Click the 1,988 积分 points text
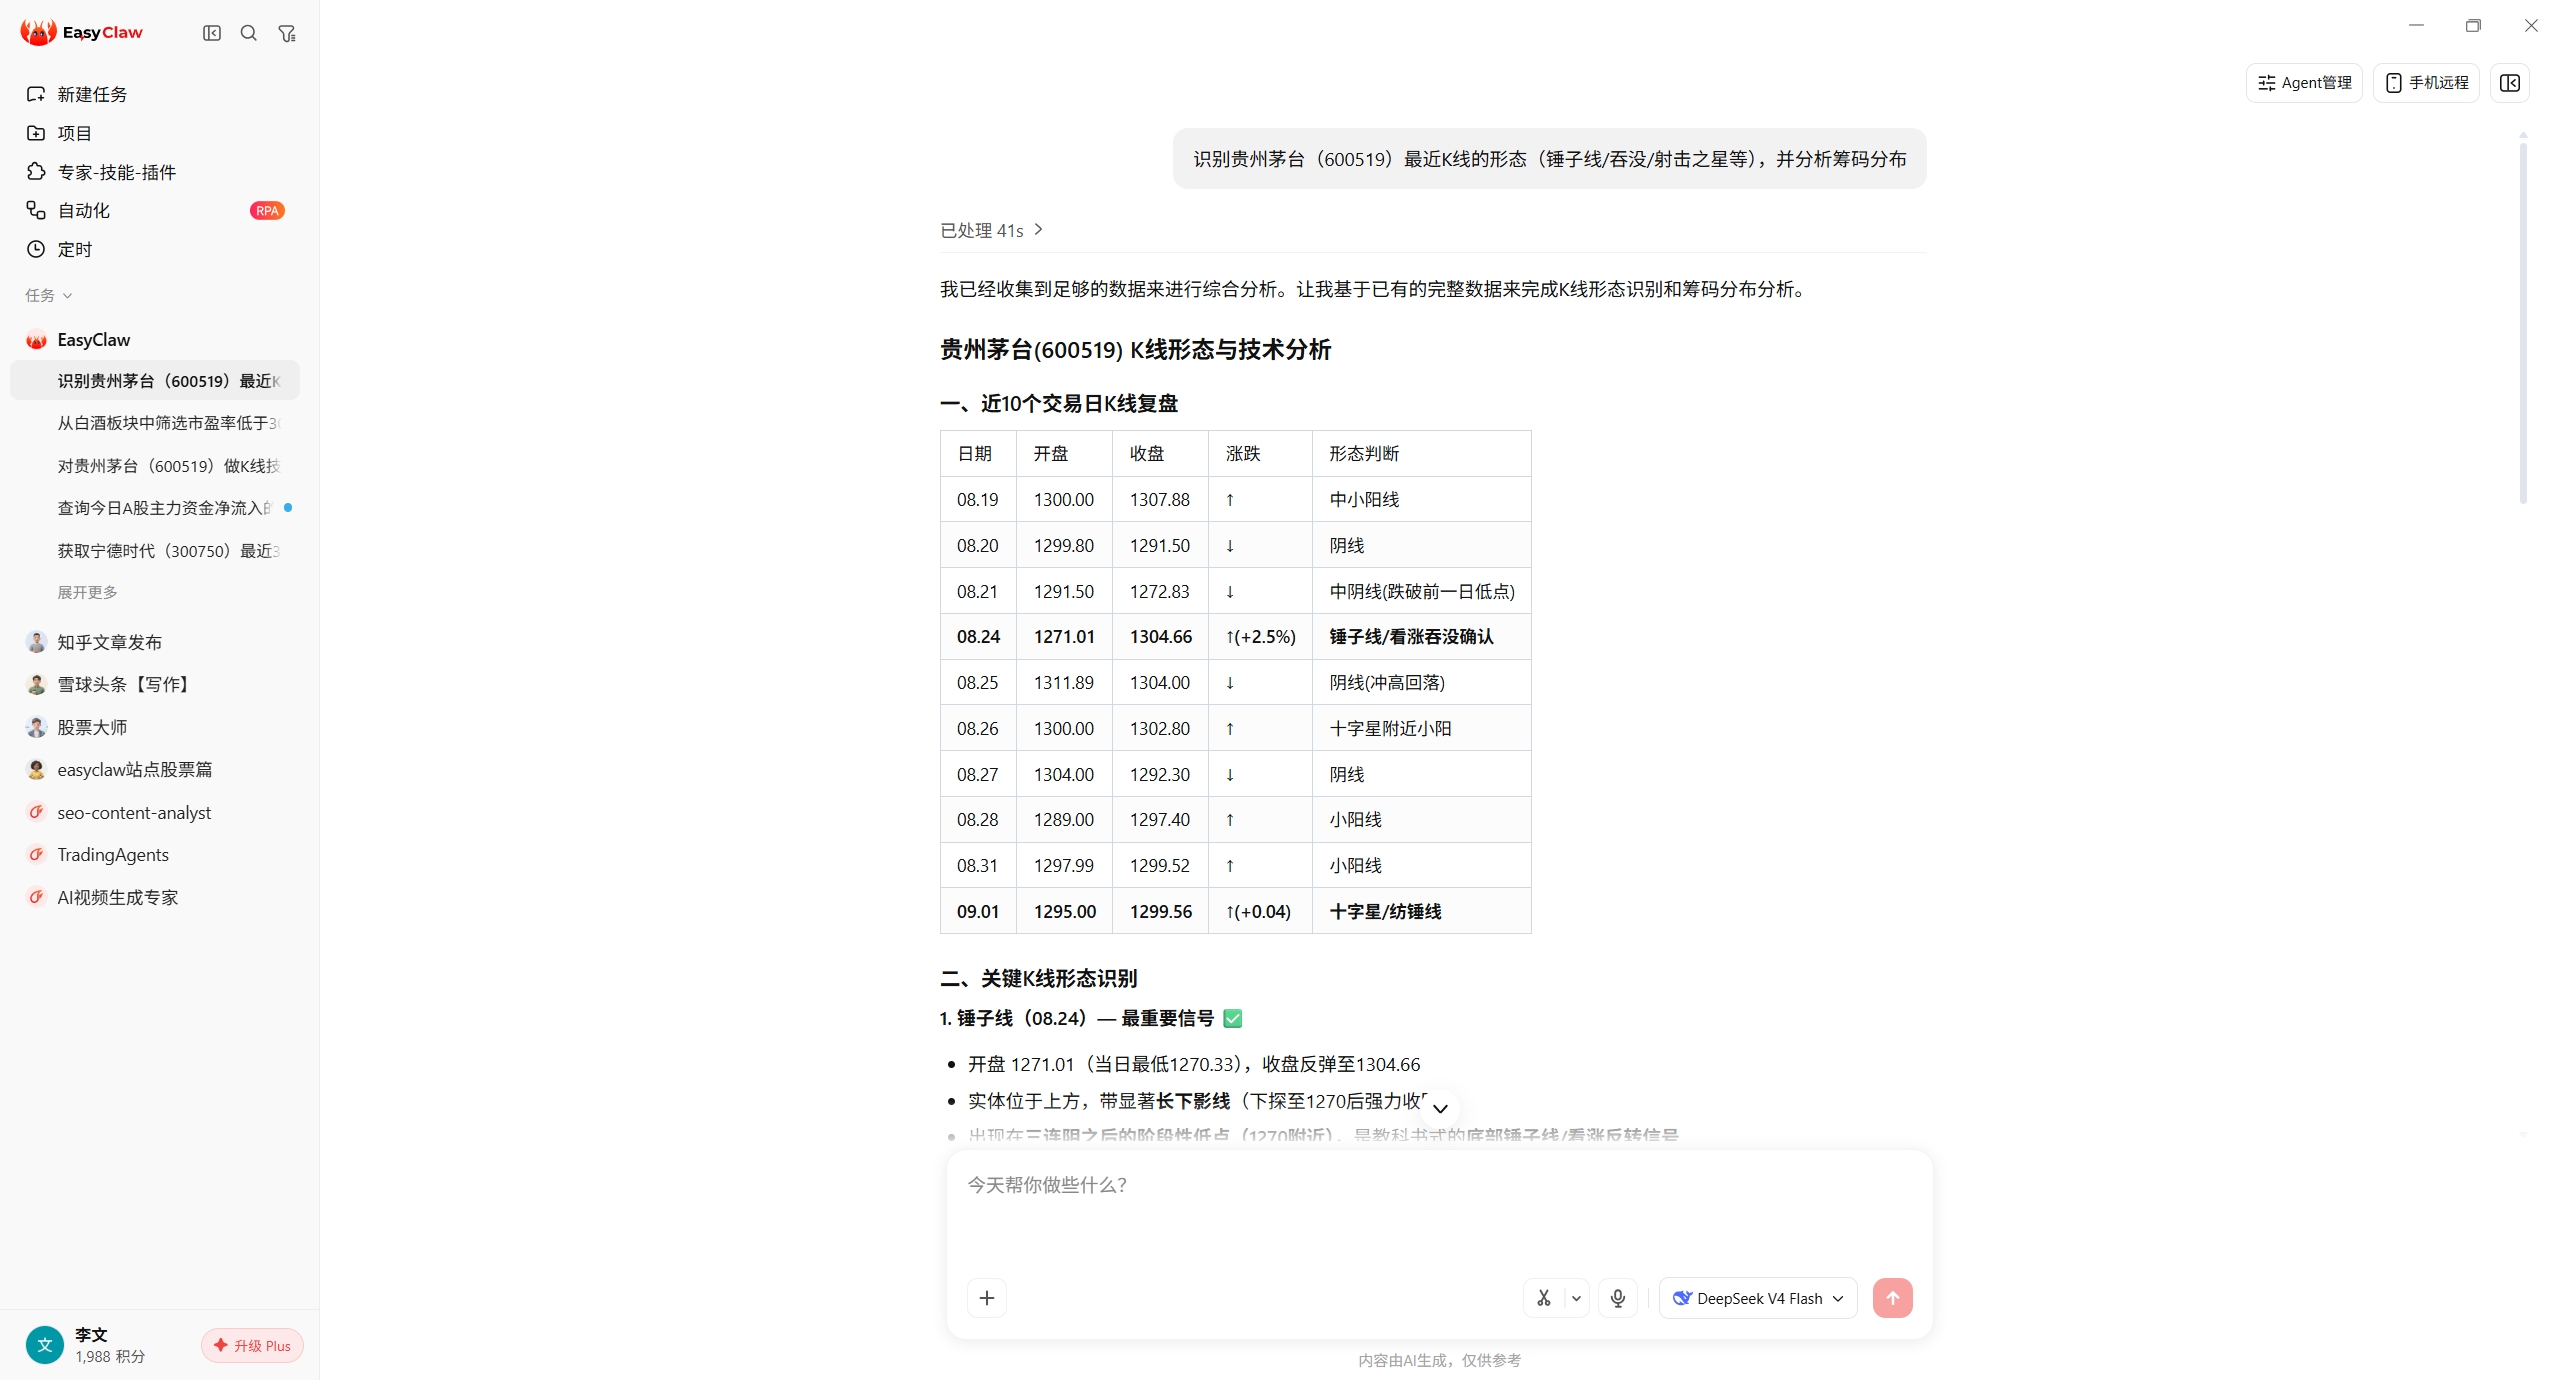2560x1380 pixels. pyautogui.click(x=110, y=1357)
